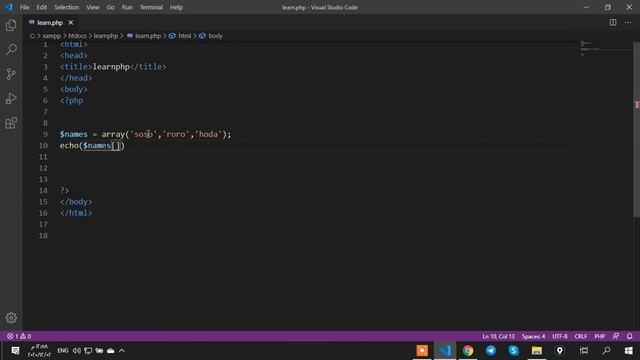Image resolution: width=640 pixels, height=360 pixels.
Task: Open the Action Center notifications icon
Action: point(15,351)
